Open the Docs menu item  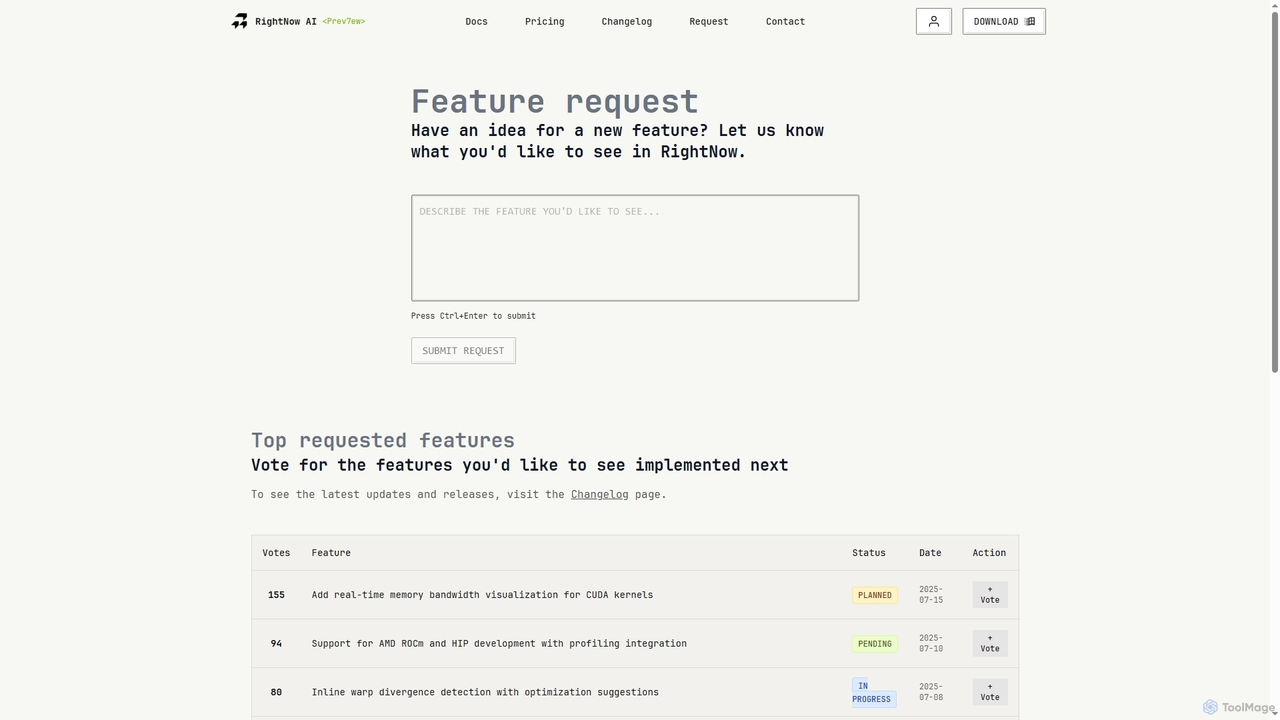(476, 21)
